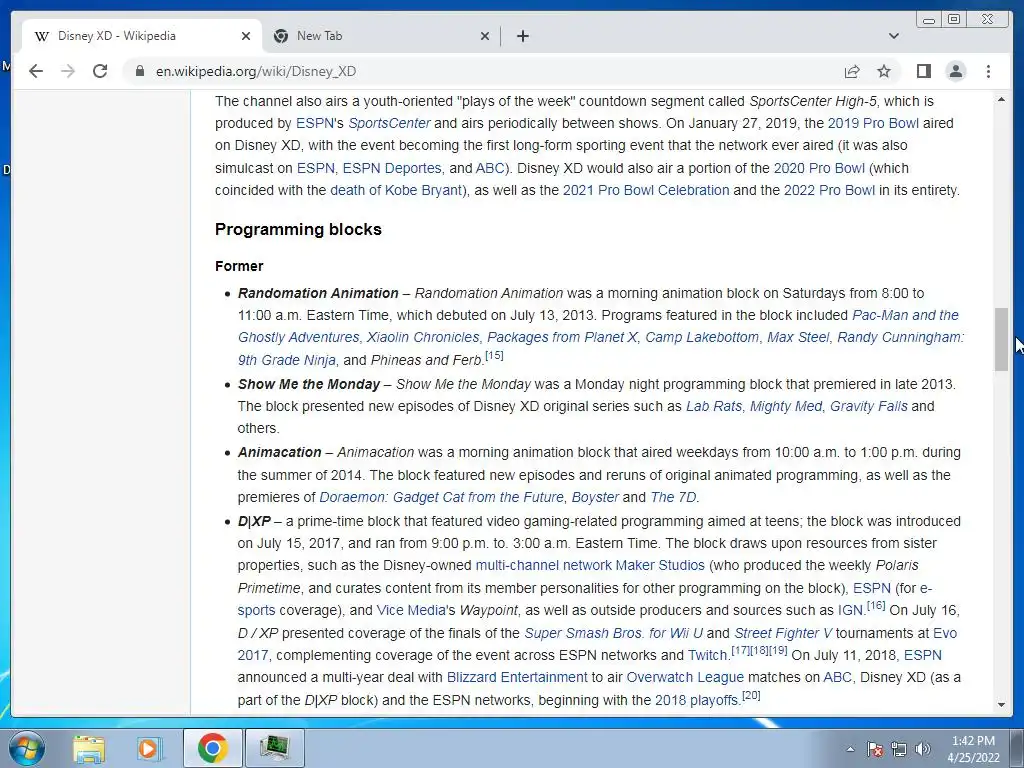1024x768 pixels.
Task: Open the IGN link
Action: click(x=850, y=611)
